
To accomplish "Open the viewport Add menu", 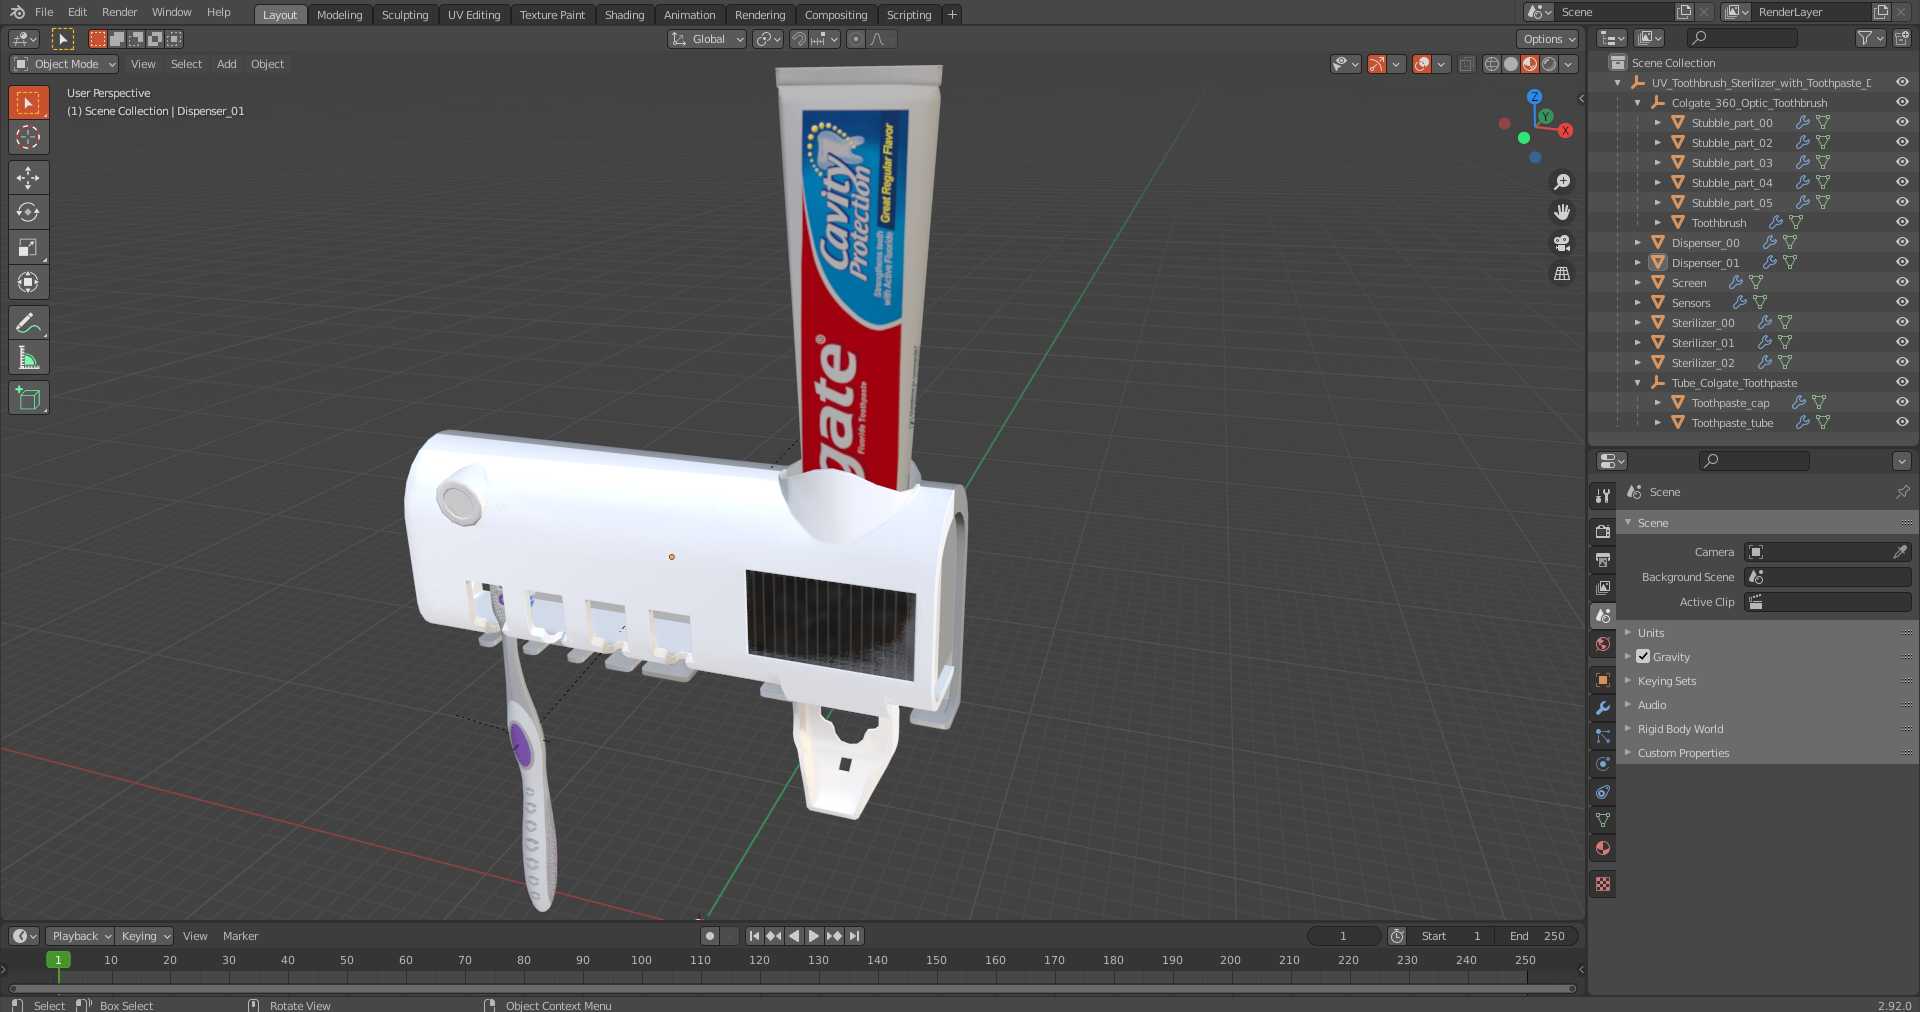I will [x=227, y=64].
